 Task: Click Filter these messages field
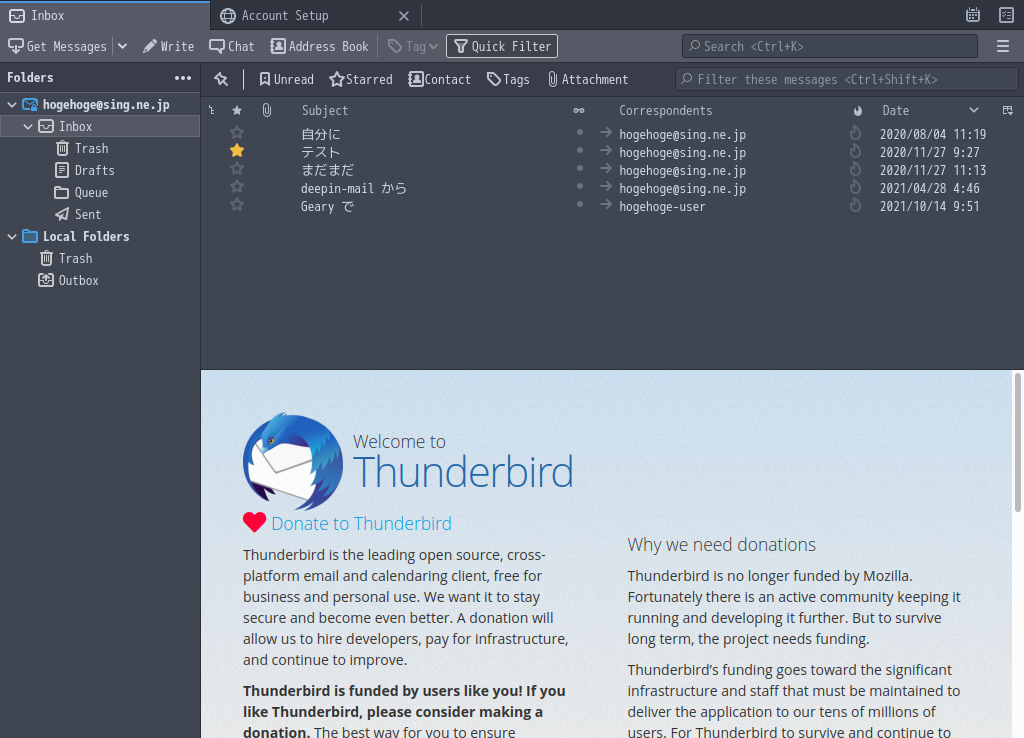[846, 79]
